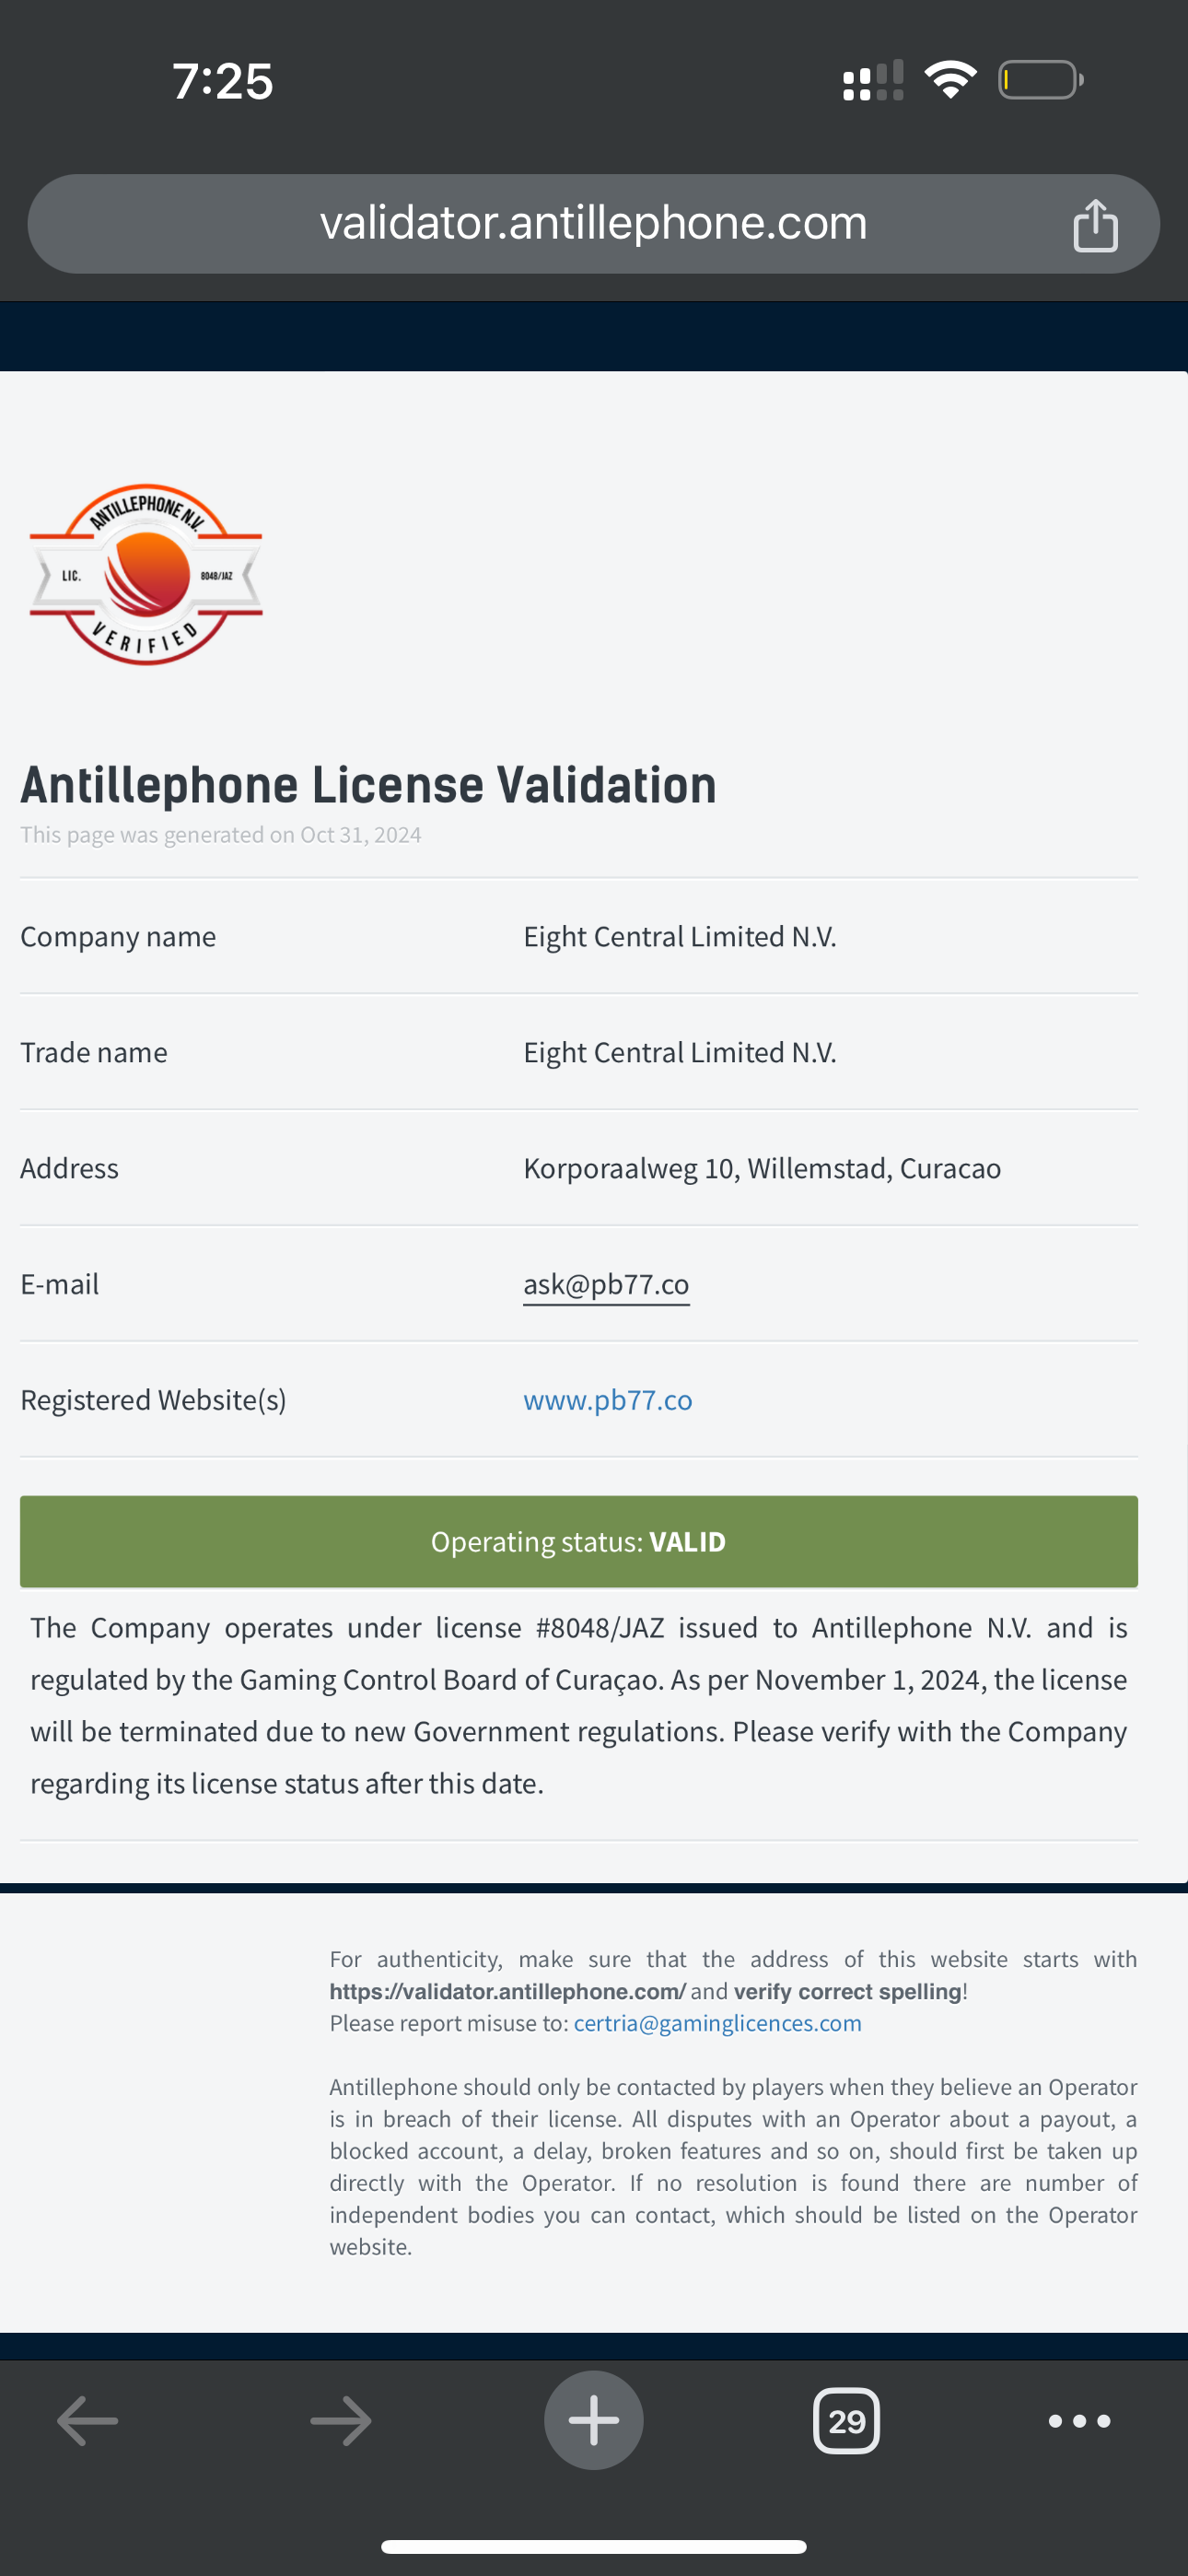This screenshot has height=2576, width=1188.
Task: Tap the license #8048/JAZ paragraph
Action: point(578,1705)
